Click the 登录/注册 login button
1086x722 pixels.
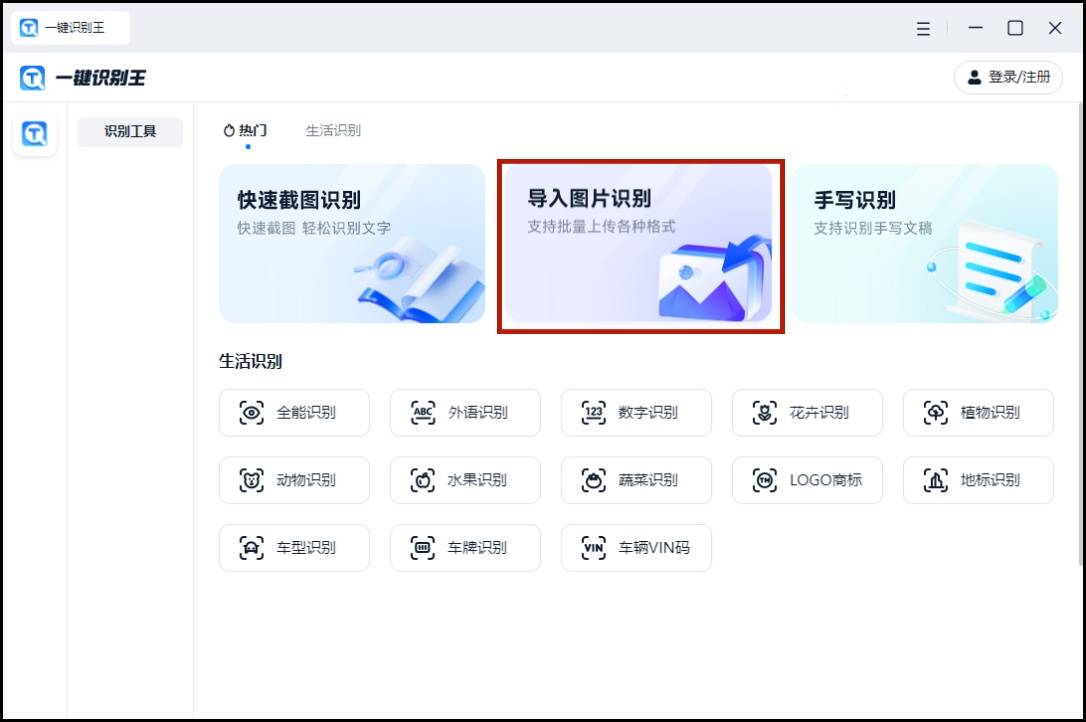pos(1008,77)
